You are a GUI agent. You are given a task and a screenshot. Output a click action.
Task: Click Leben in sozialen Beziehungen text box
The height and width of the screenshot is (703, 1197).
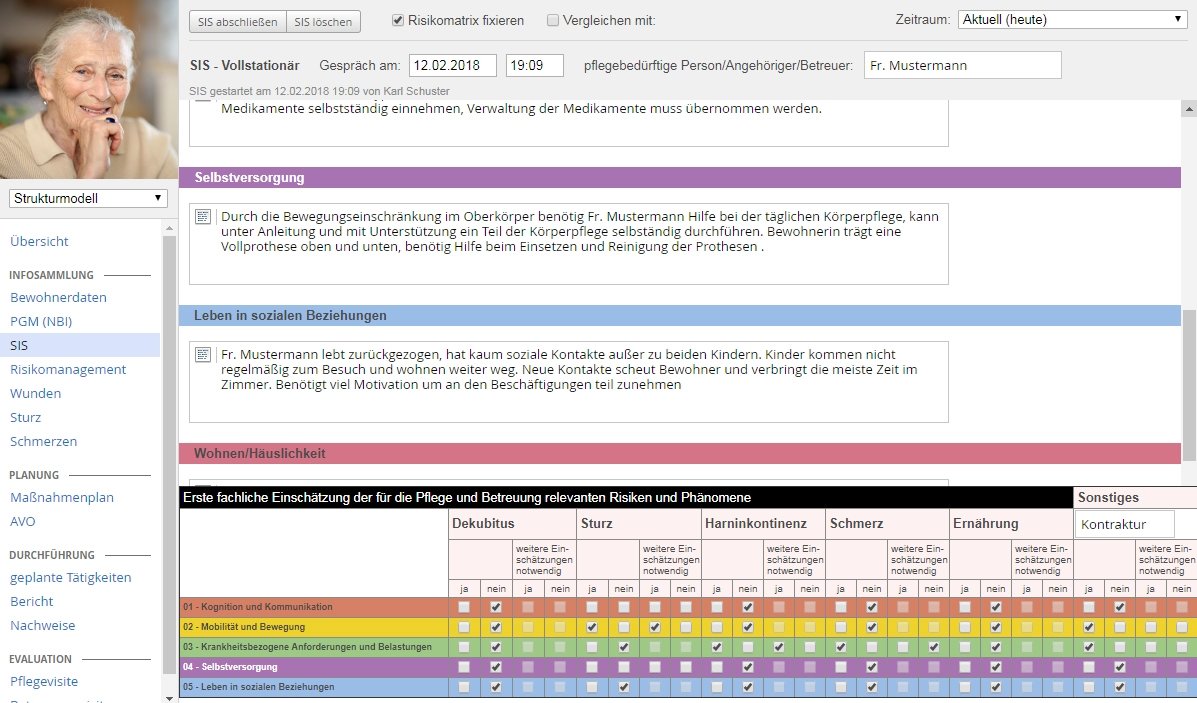click(569, 382)
